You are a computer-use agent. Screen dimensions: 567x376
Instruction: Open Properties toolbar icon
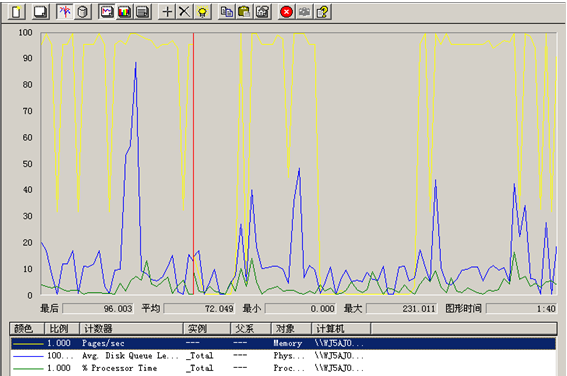(263, 12)
